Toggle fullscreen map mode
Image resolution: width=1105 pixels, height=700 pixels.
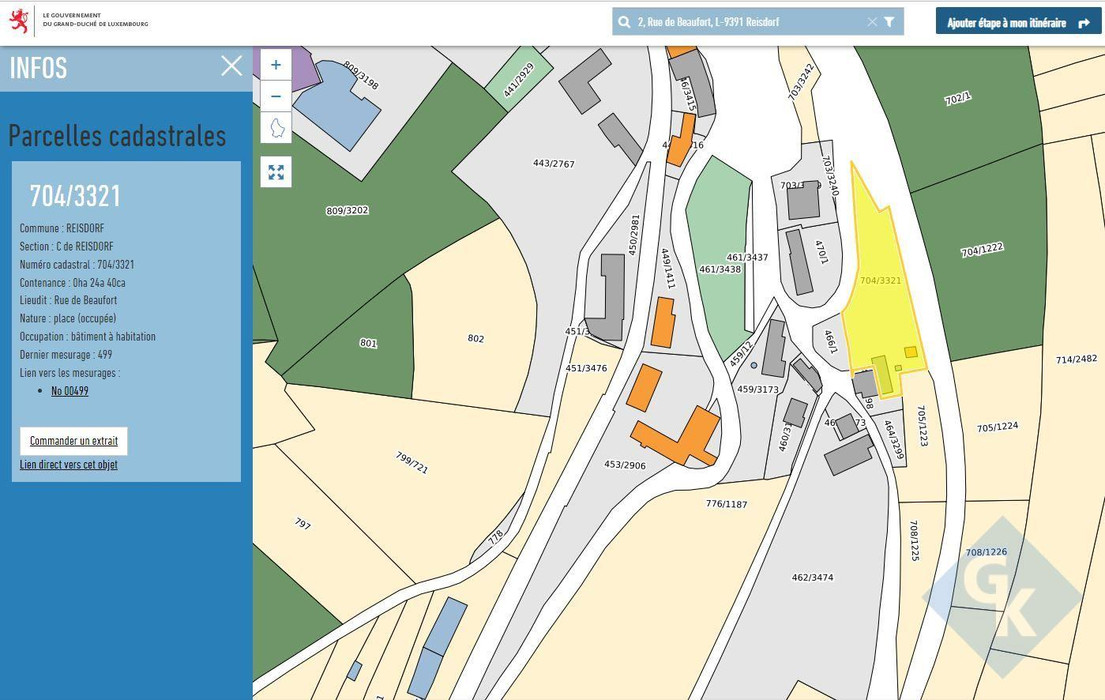point(276,172)
